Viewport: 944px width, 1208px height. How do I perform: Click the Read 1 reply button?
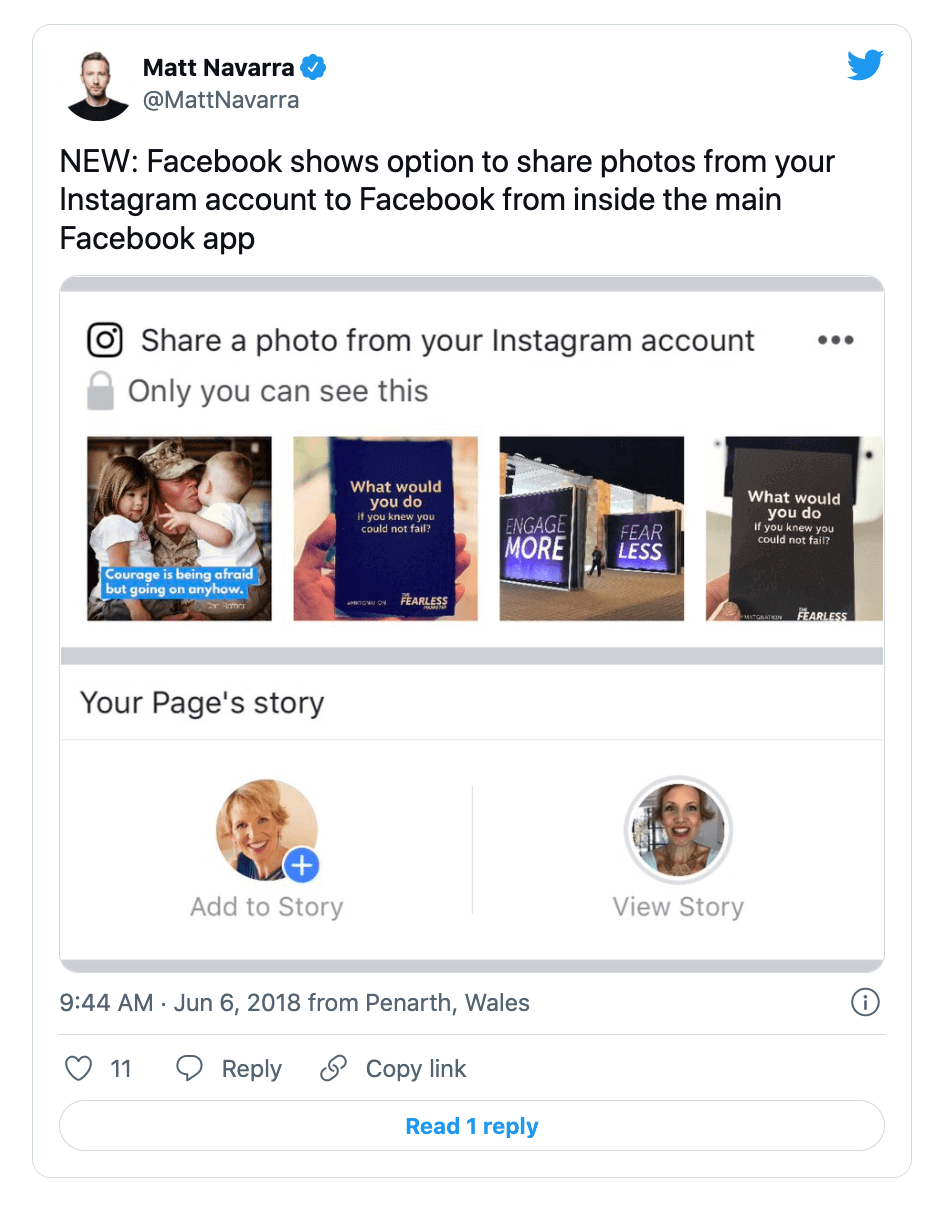[472, 1126]
